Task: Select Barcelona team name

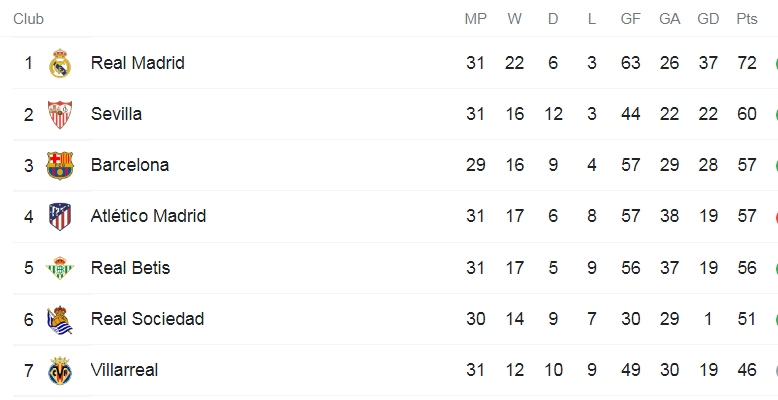Action: 130,165
